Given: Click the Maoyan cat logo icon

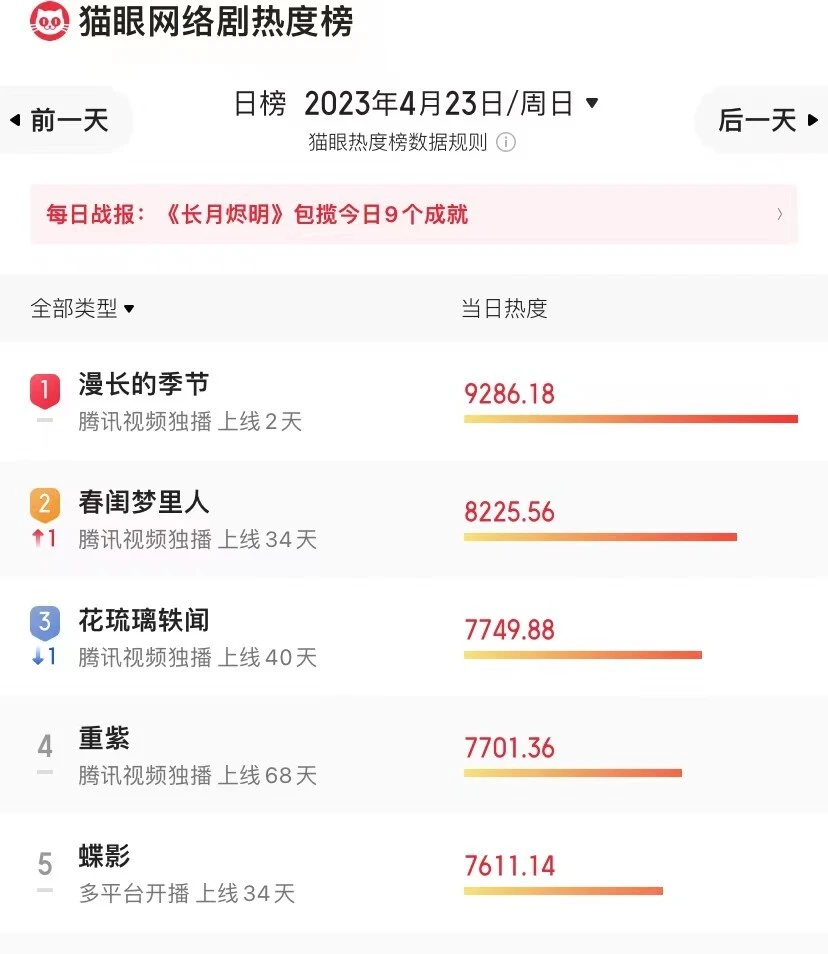Looking at the screenshot, I should [49, 22].
